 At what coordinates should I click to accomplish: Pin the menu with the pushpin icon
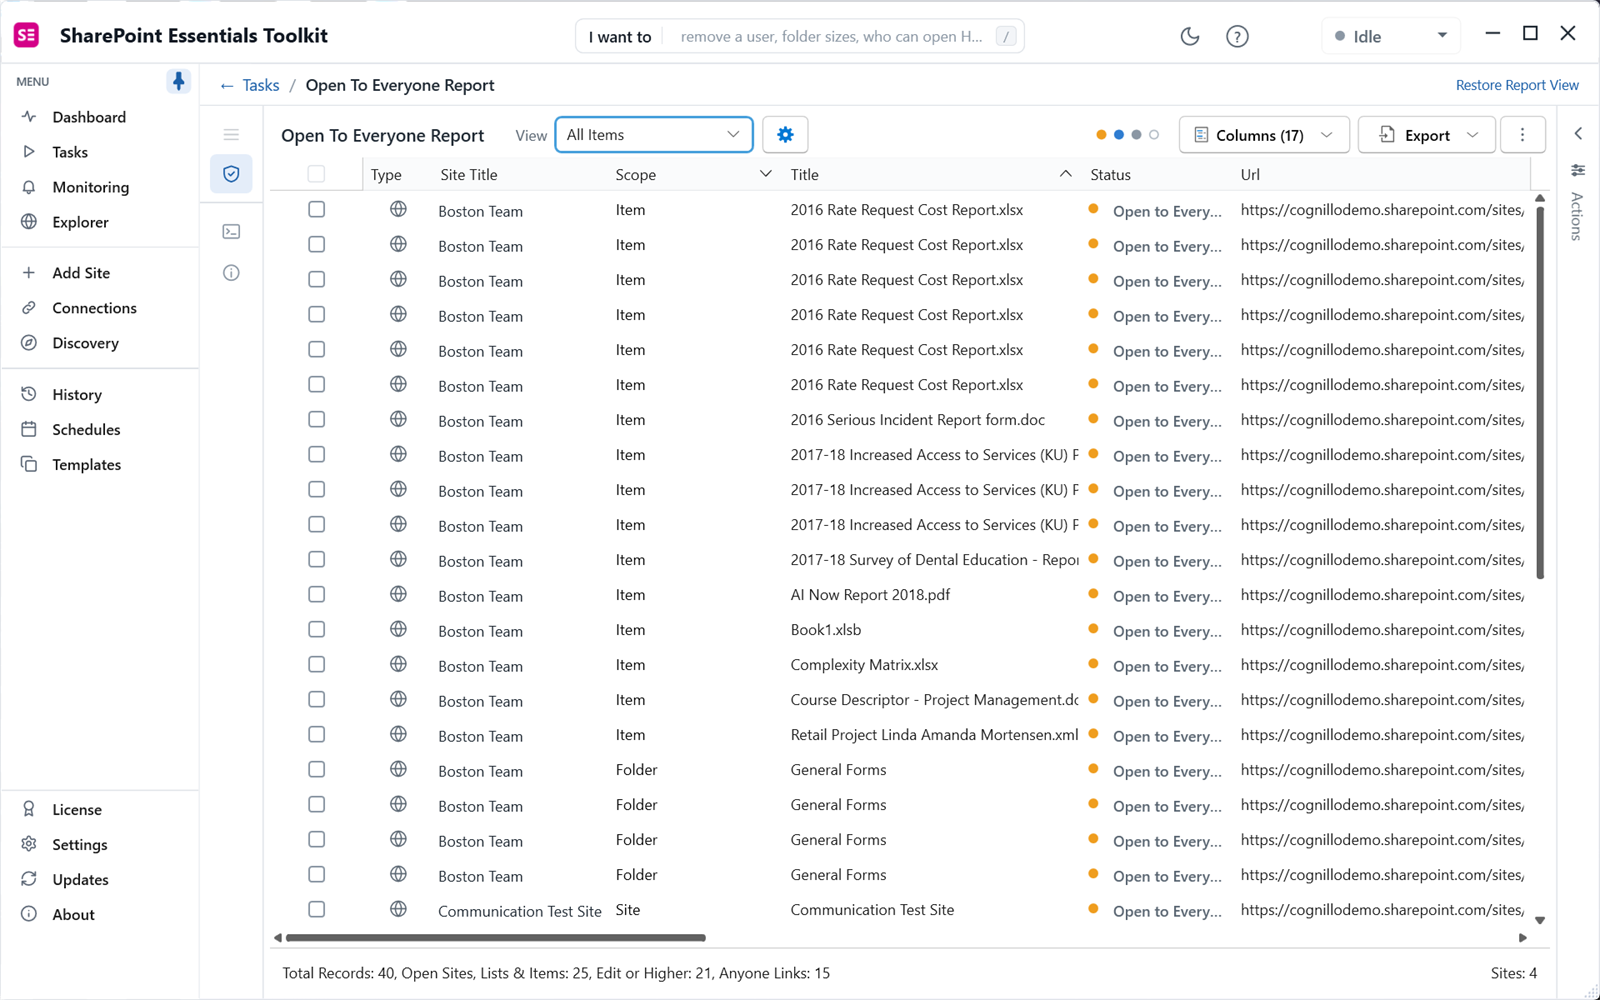[178, 81]
